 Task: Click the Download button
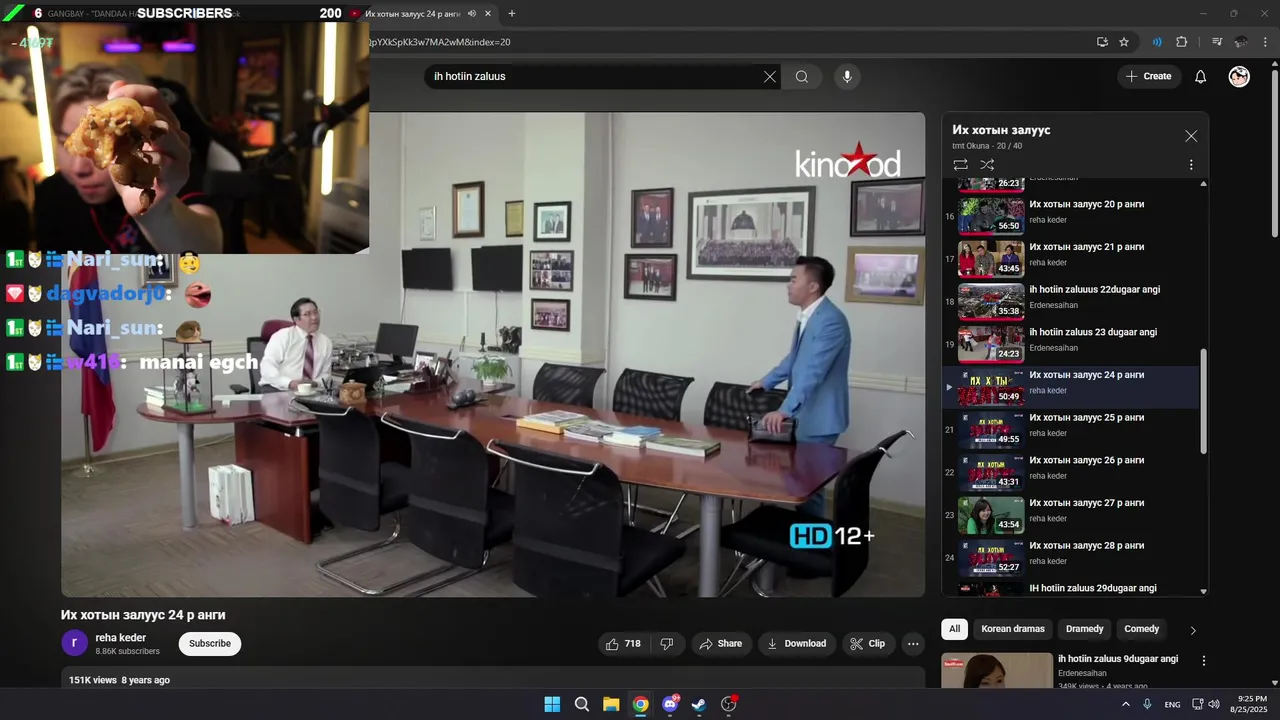(796, 644)
